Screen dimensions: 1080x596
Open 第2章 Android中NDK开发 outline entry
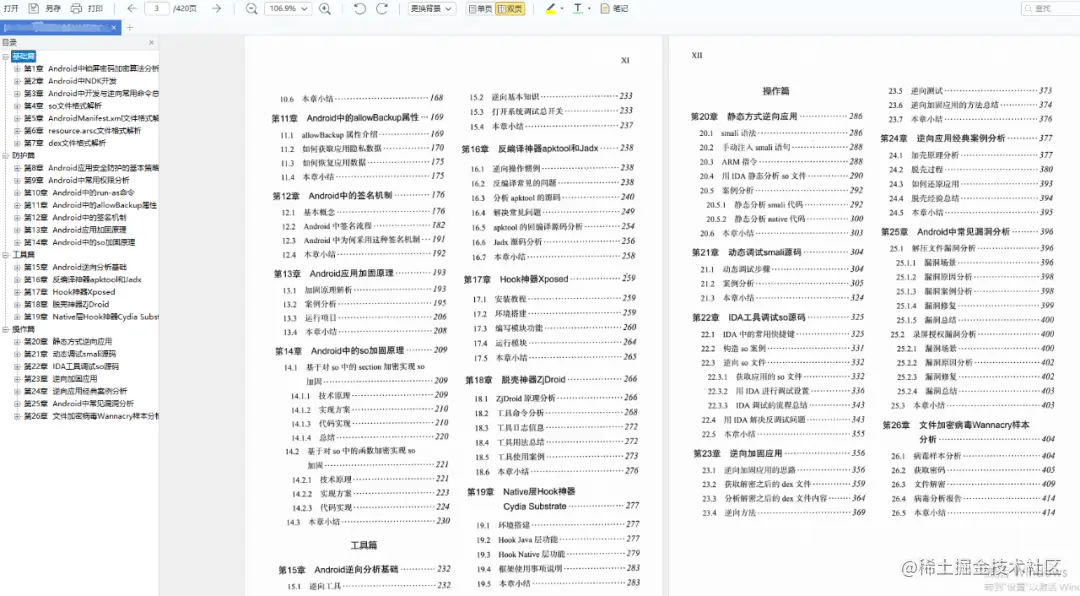coord(70,81)
